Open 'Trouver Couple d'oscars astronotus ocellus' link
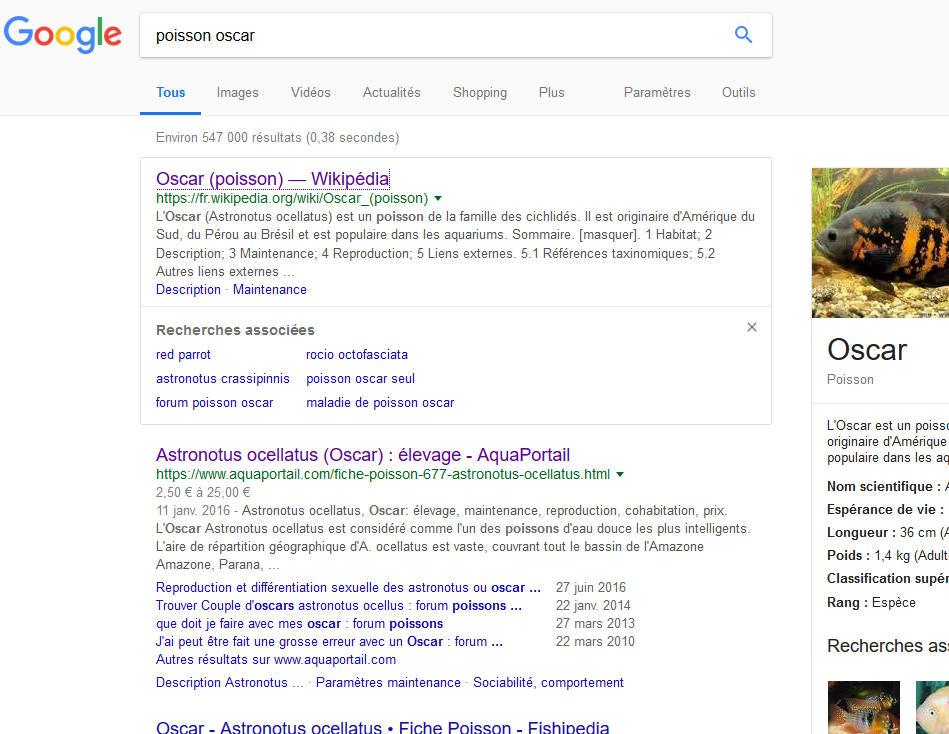This screenshot has width=949, height=734. [338, 606]
